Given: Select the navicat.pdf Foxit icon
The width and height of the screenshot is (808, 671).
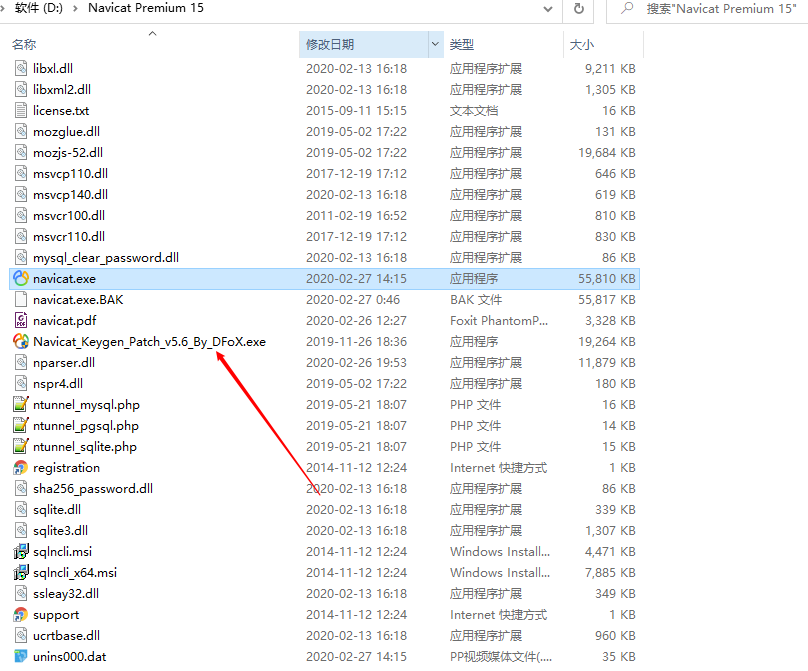Looking at the screenshot, I should pyautogui.click(x=21, y=321).
